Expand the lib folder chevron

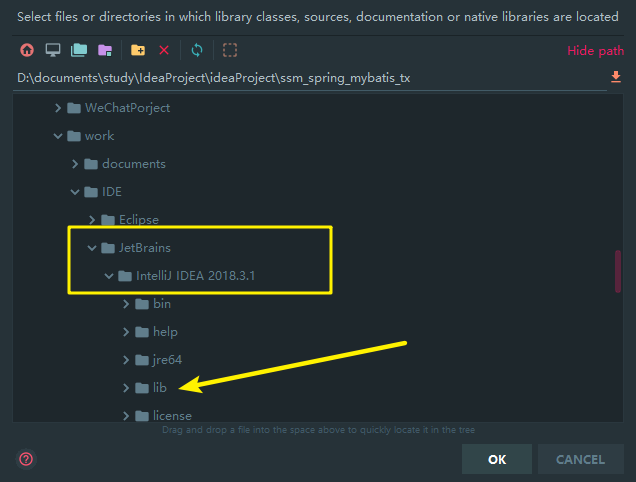126,388
